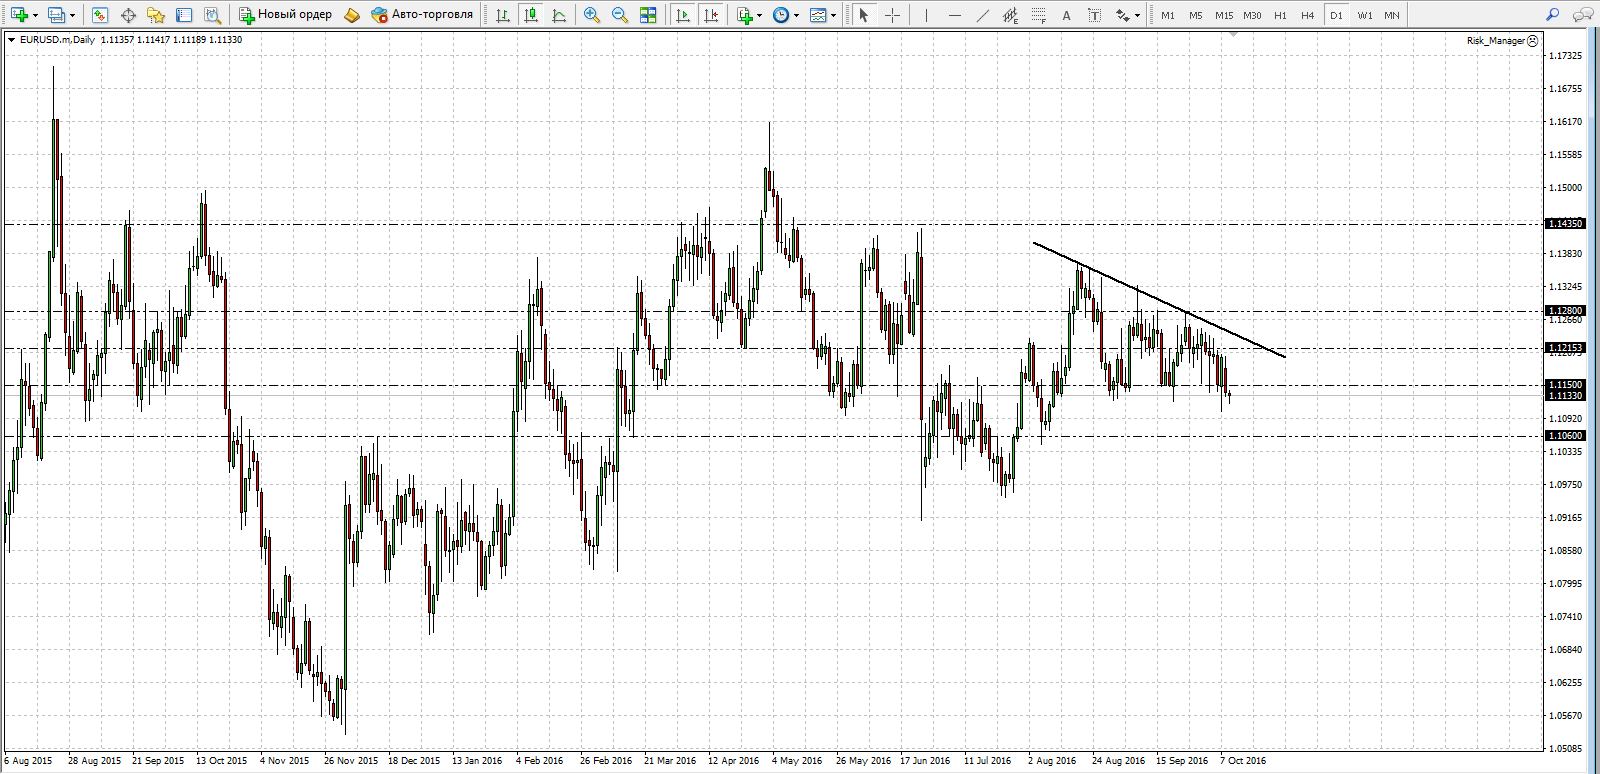This screenshot has width=1600, height=774.
Task: Click the Новый ордер button
Action: click(x=286, y=15)
